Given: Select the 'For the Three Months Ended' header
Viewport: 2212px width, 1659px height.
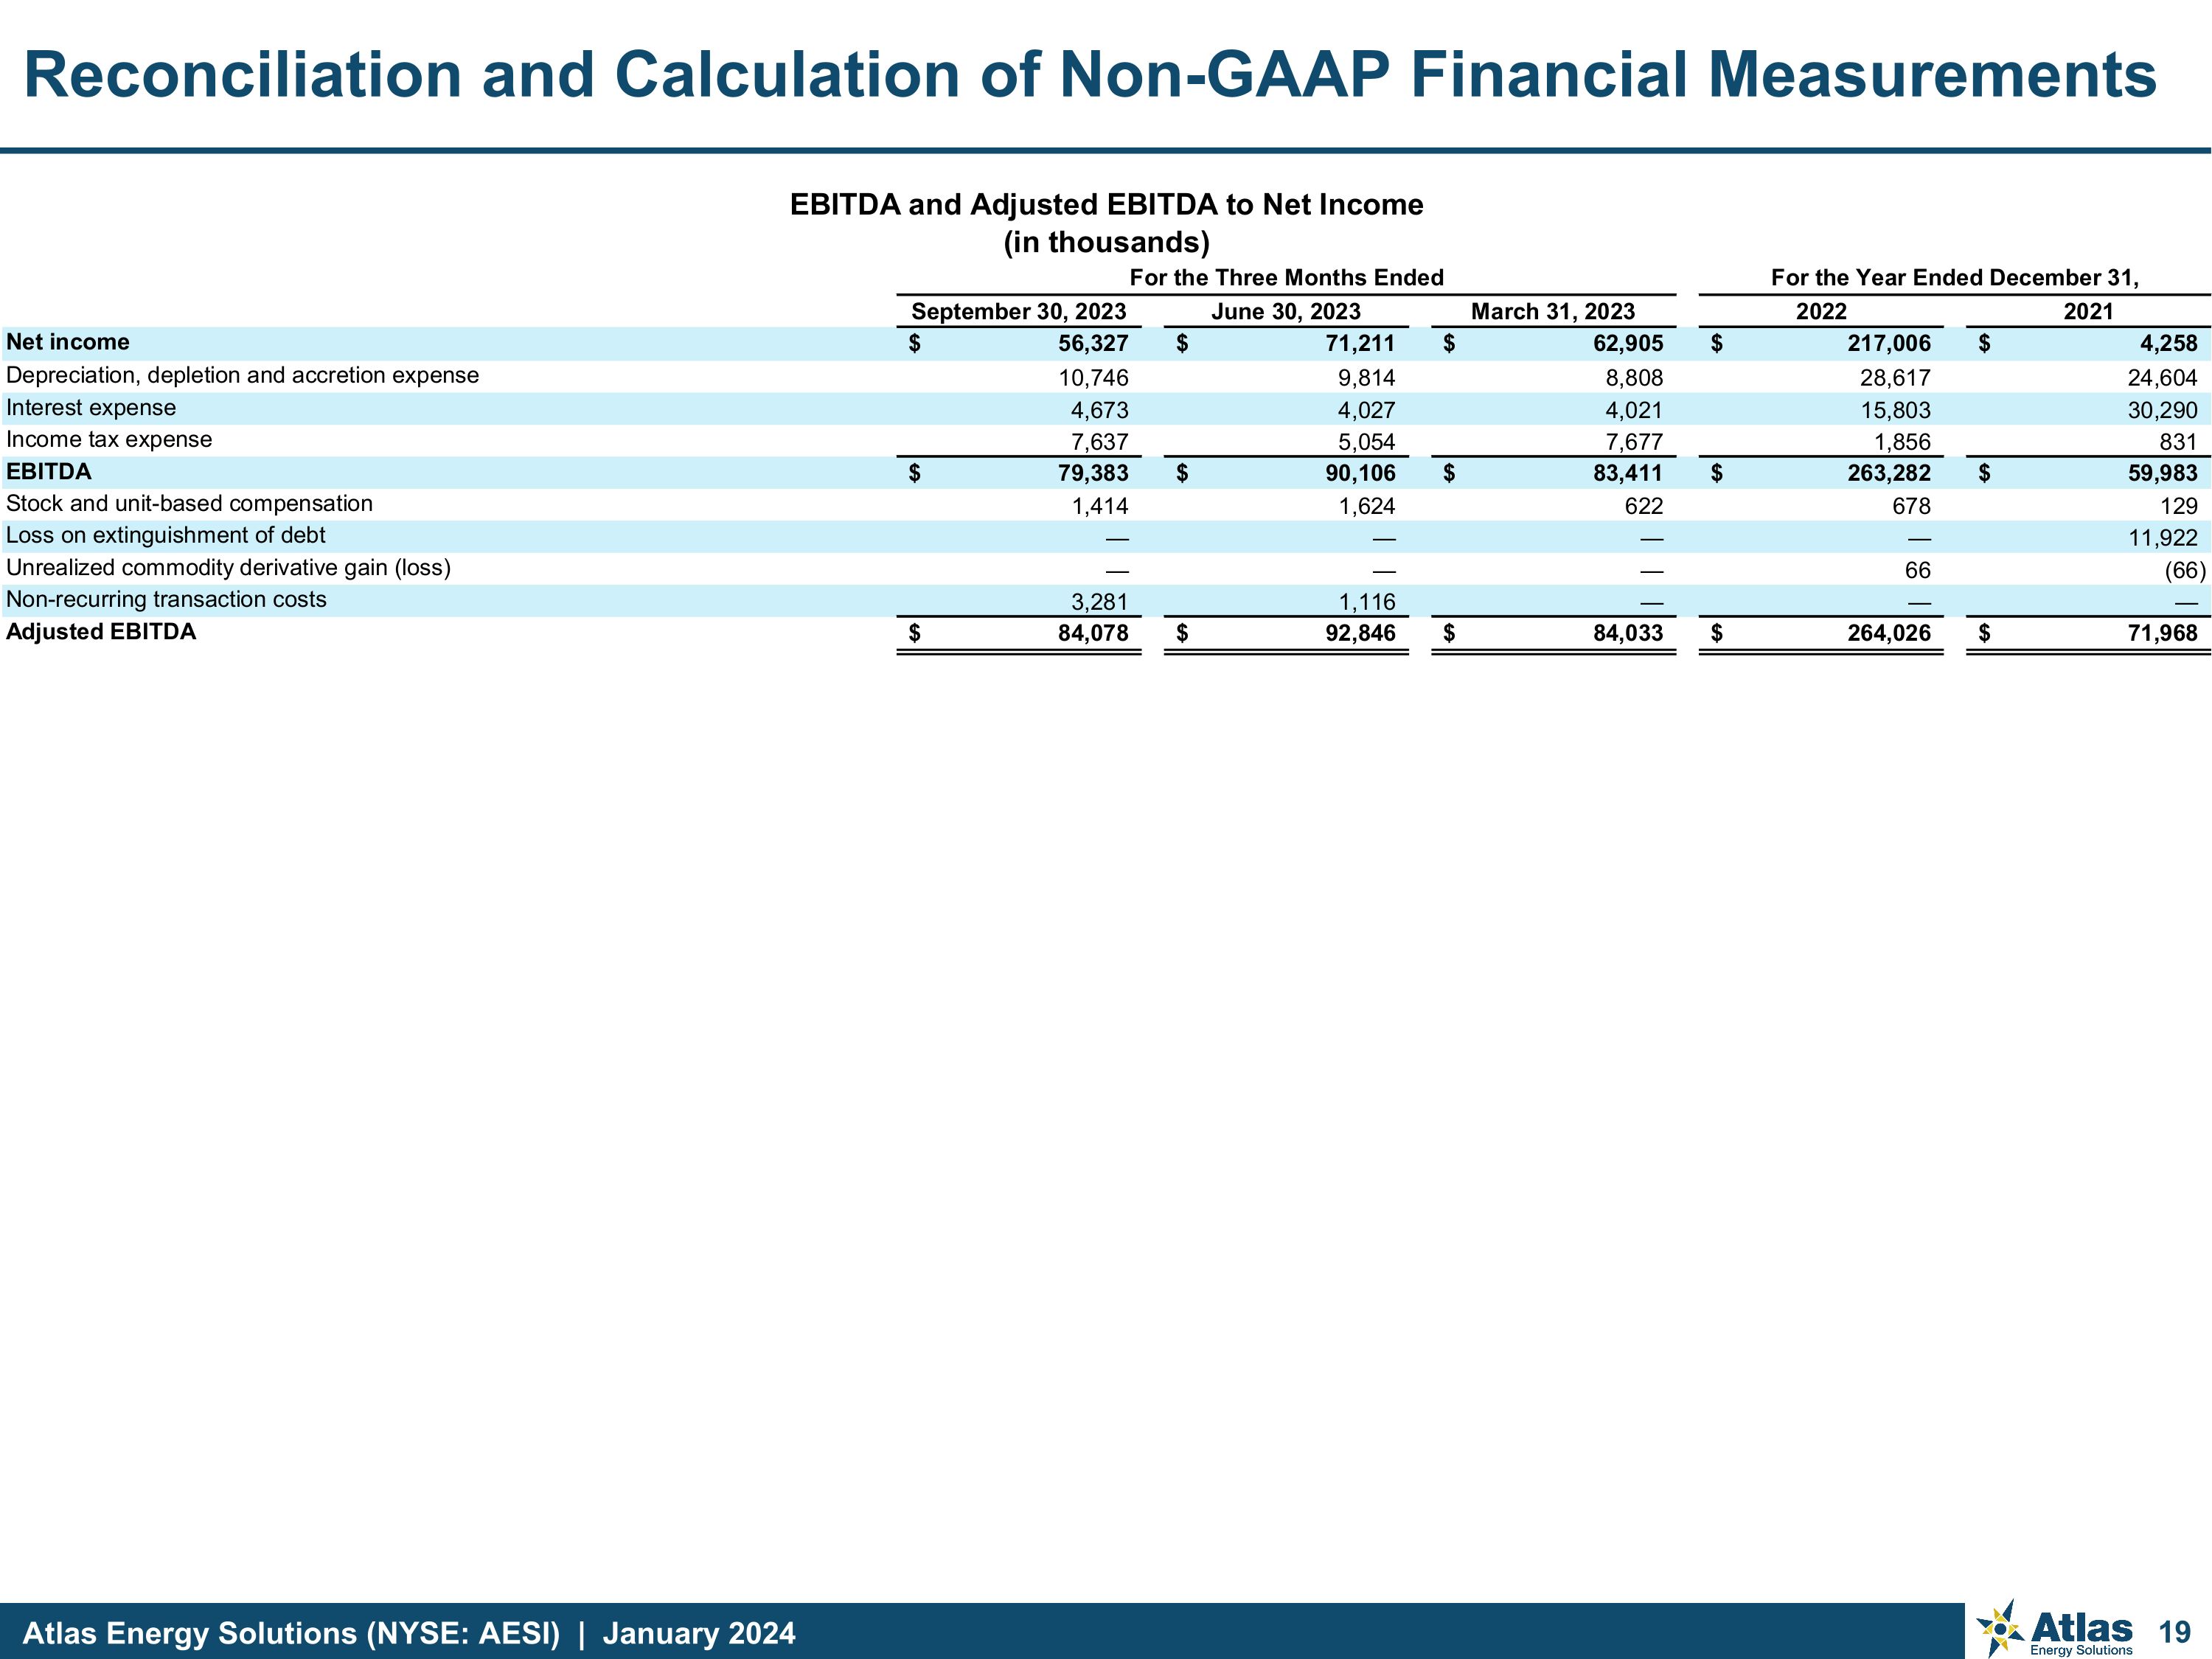Looking at the screenshot, I should (1286, 278).
